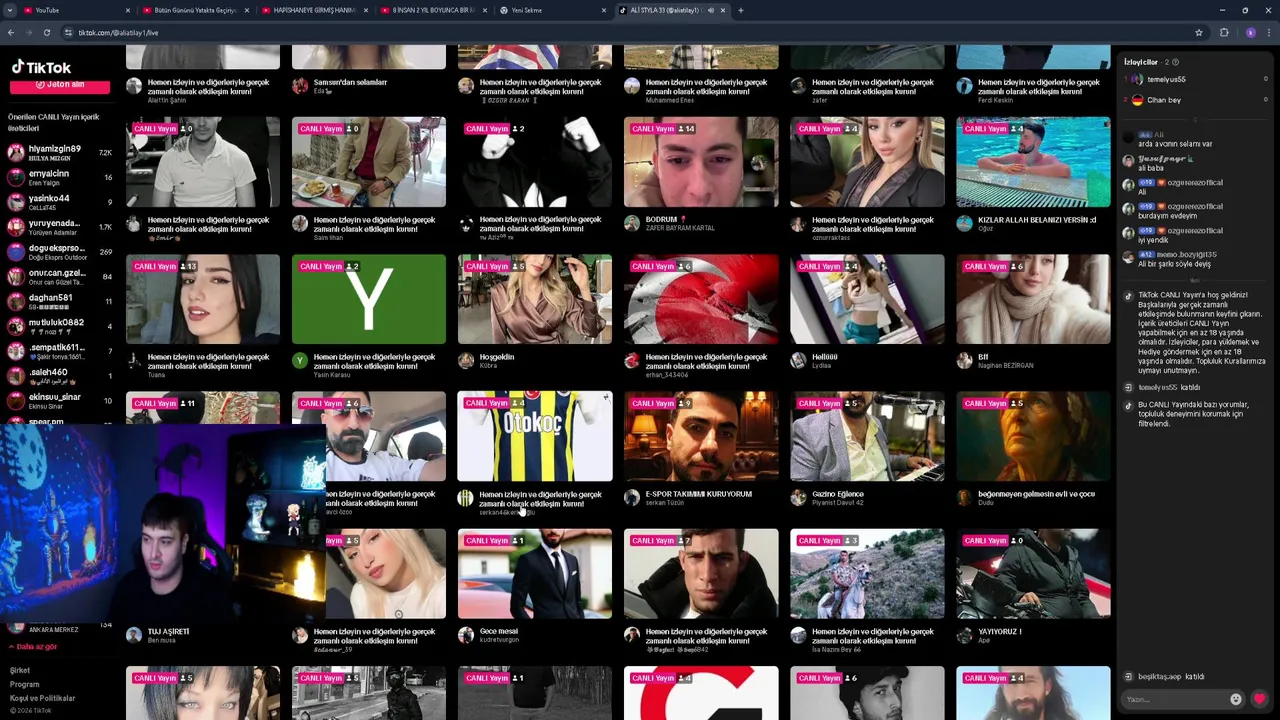Open E-SPOR TAKIMIMI KURUYORUM stream thumbnail
Image resolution: width=1280 pixels, height=720 pixels.
(x=701, y=436)
